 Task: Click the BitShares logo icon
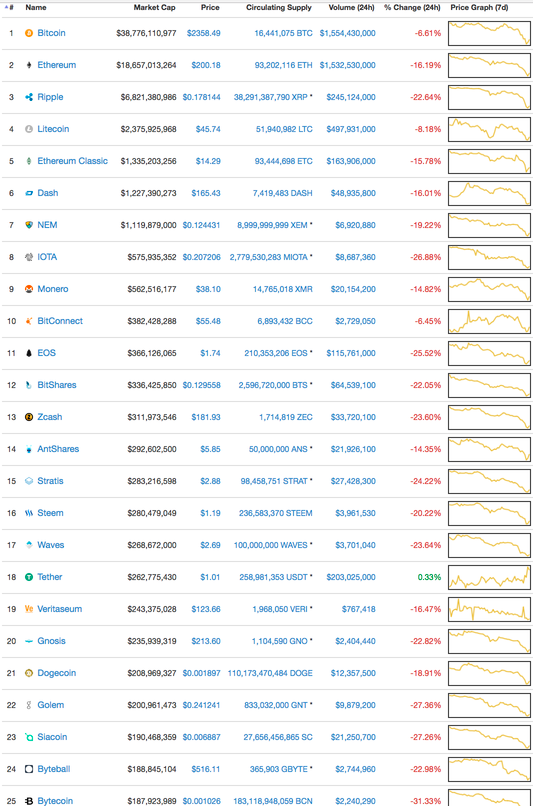point(29,385)
